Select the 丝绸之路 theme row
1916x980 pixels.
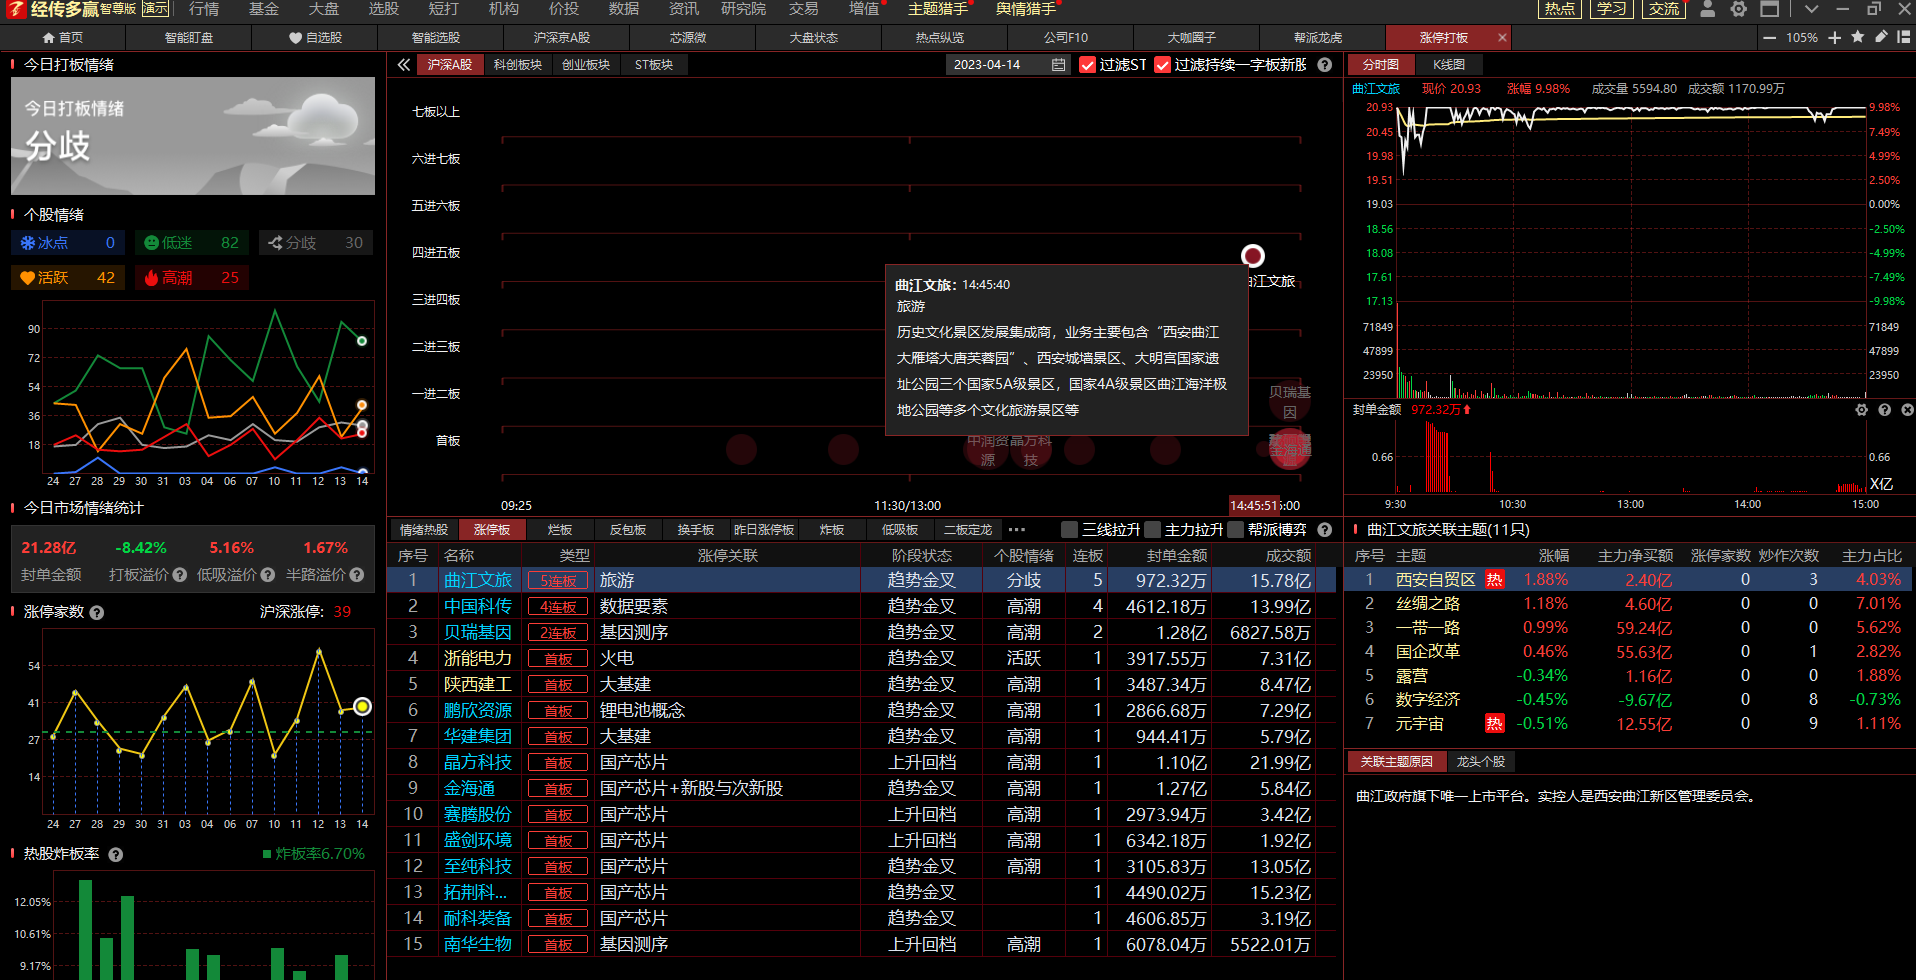pyautogui.click(x=1628, y=603)
